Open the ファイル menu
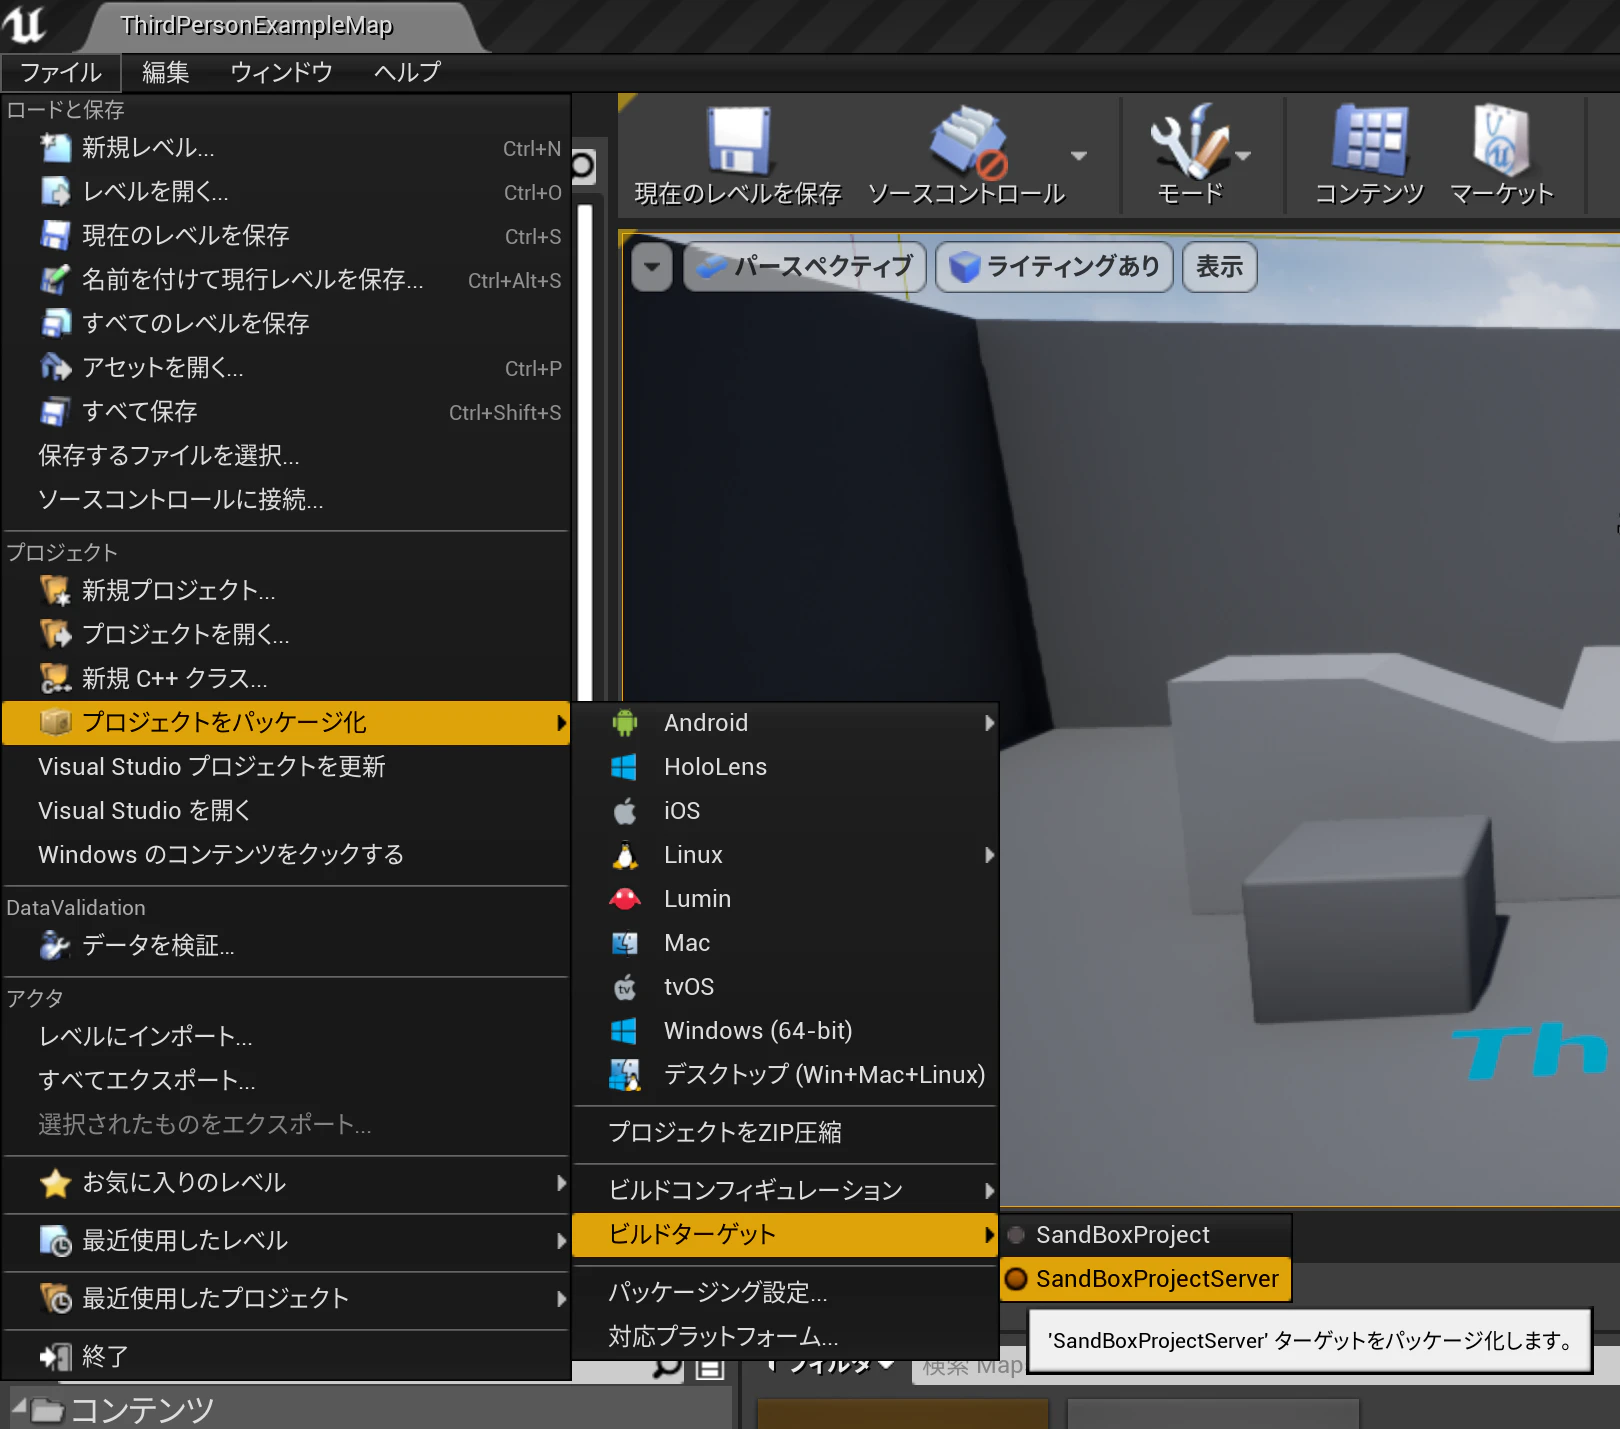The image size is (1620, 1429). point(61,72)
